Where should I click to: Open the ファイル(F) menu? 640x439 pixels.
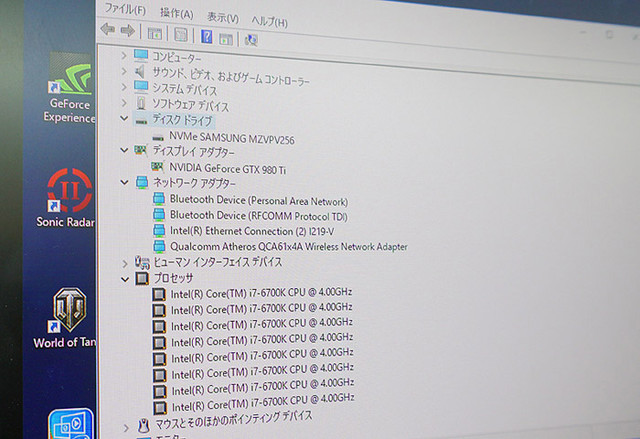pyautogui.click(x=125, y=9)
